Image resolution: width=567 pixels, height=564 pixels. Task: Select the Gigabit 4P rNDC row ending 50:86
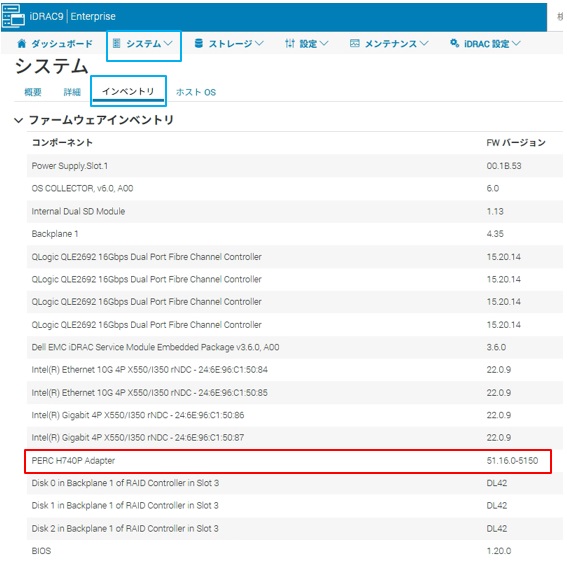coord(294,415)
